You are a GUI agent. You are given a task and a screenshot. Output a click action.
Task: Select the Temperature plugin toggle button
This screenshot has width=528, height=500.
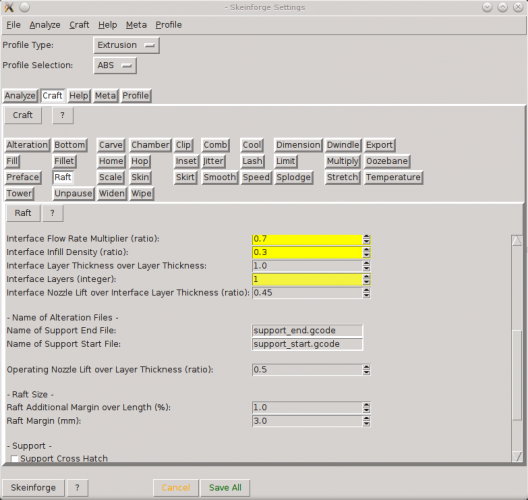(x=393, y=177)
